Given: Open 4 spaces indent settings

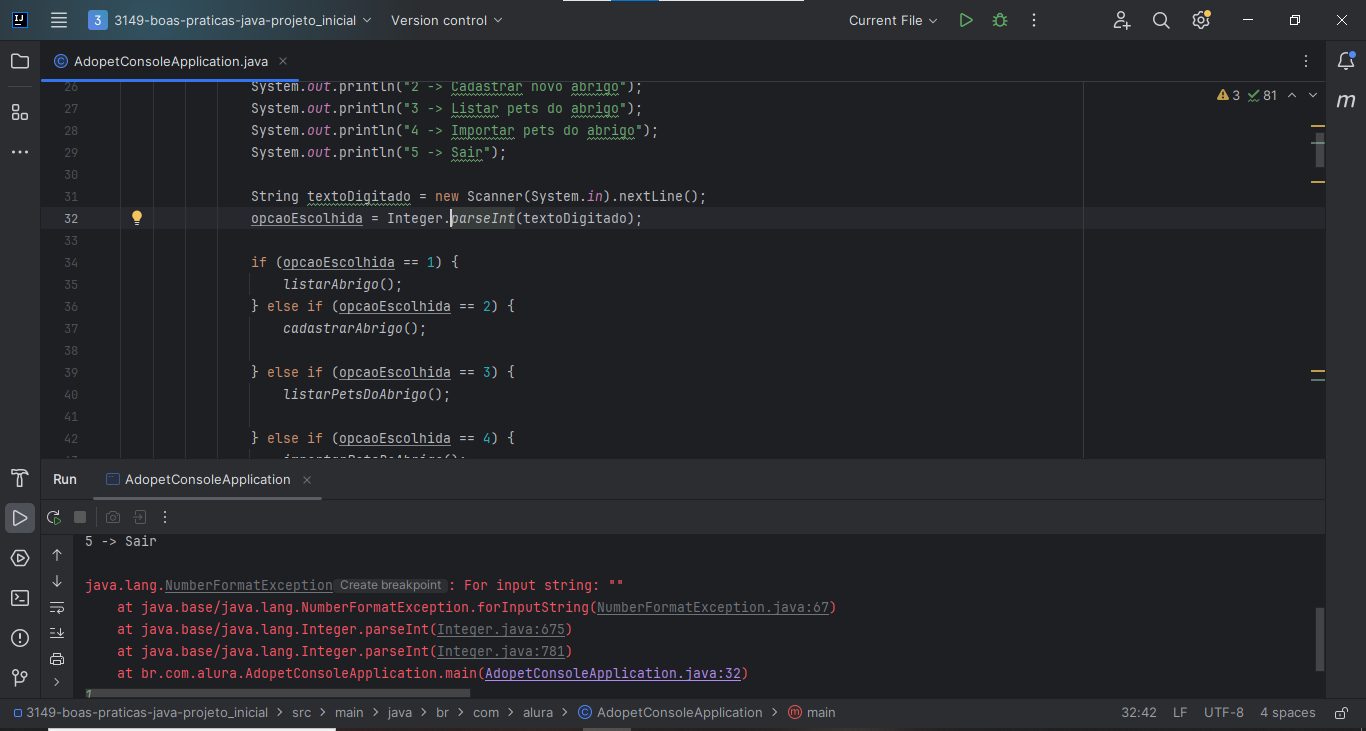Looking at the screenshot, I should [1288, 713].
